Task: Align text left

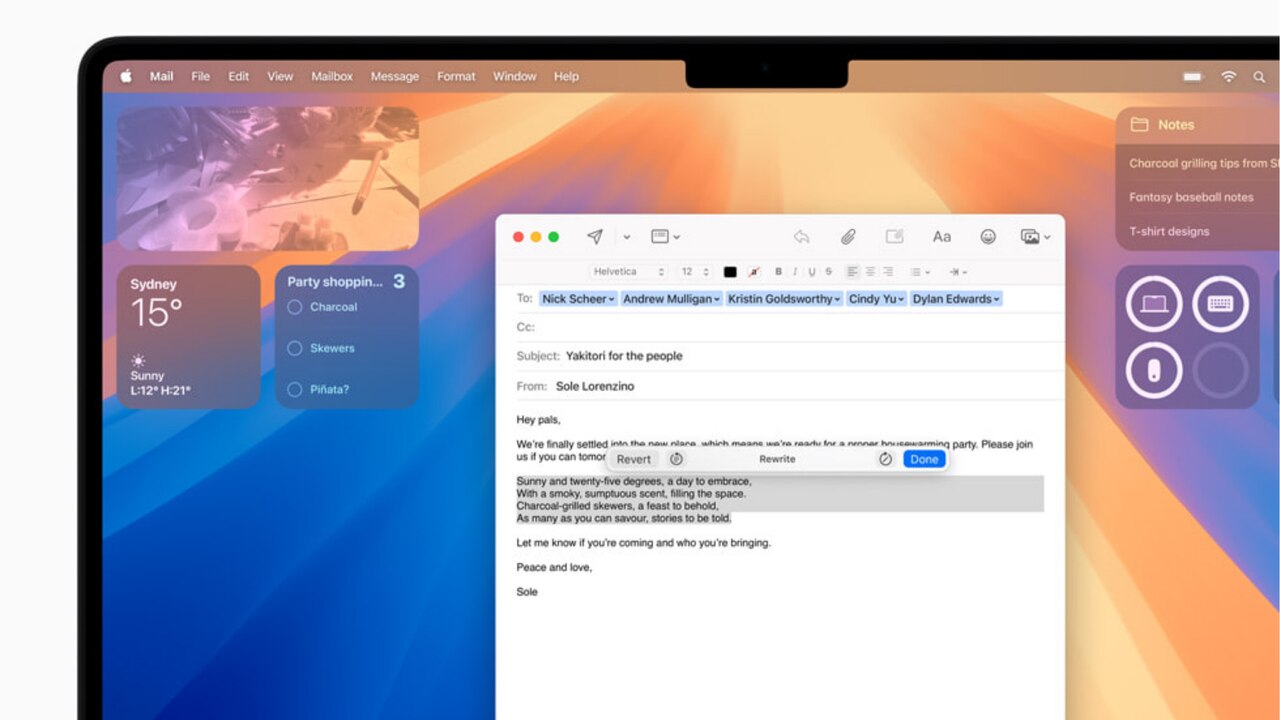Action: coord(853,272)
